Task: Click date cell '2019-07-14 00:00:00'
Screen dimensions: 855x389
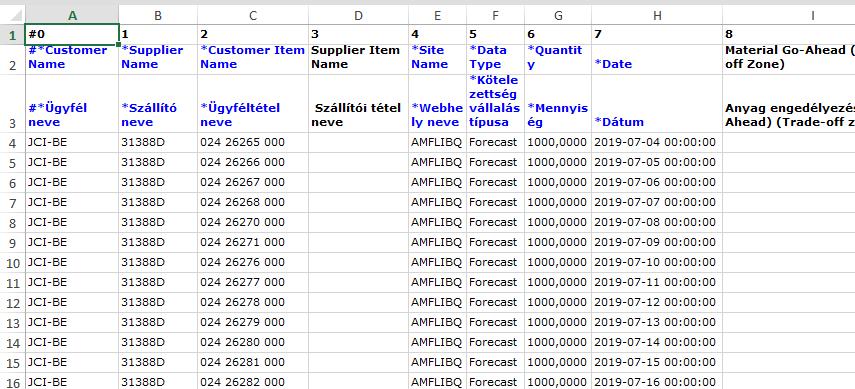Action: coord(657,343)
